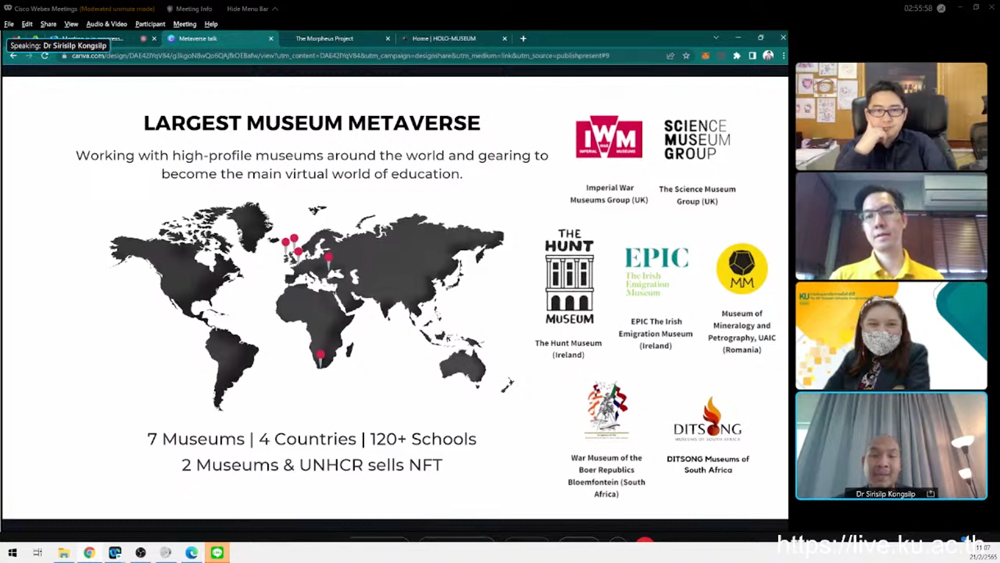Toggle the browser side panel icon
Image resolution: width=1000 pixels, height=563 pixels.
coord(753,56)
